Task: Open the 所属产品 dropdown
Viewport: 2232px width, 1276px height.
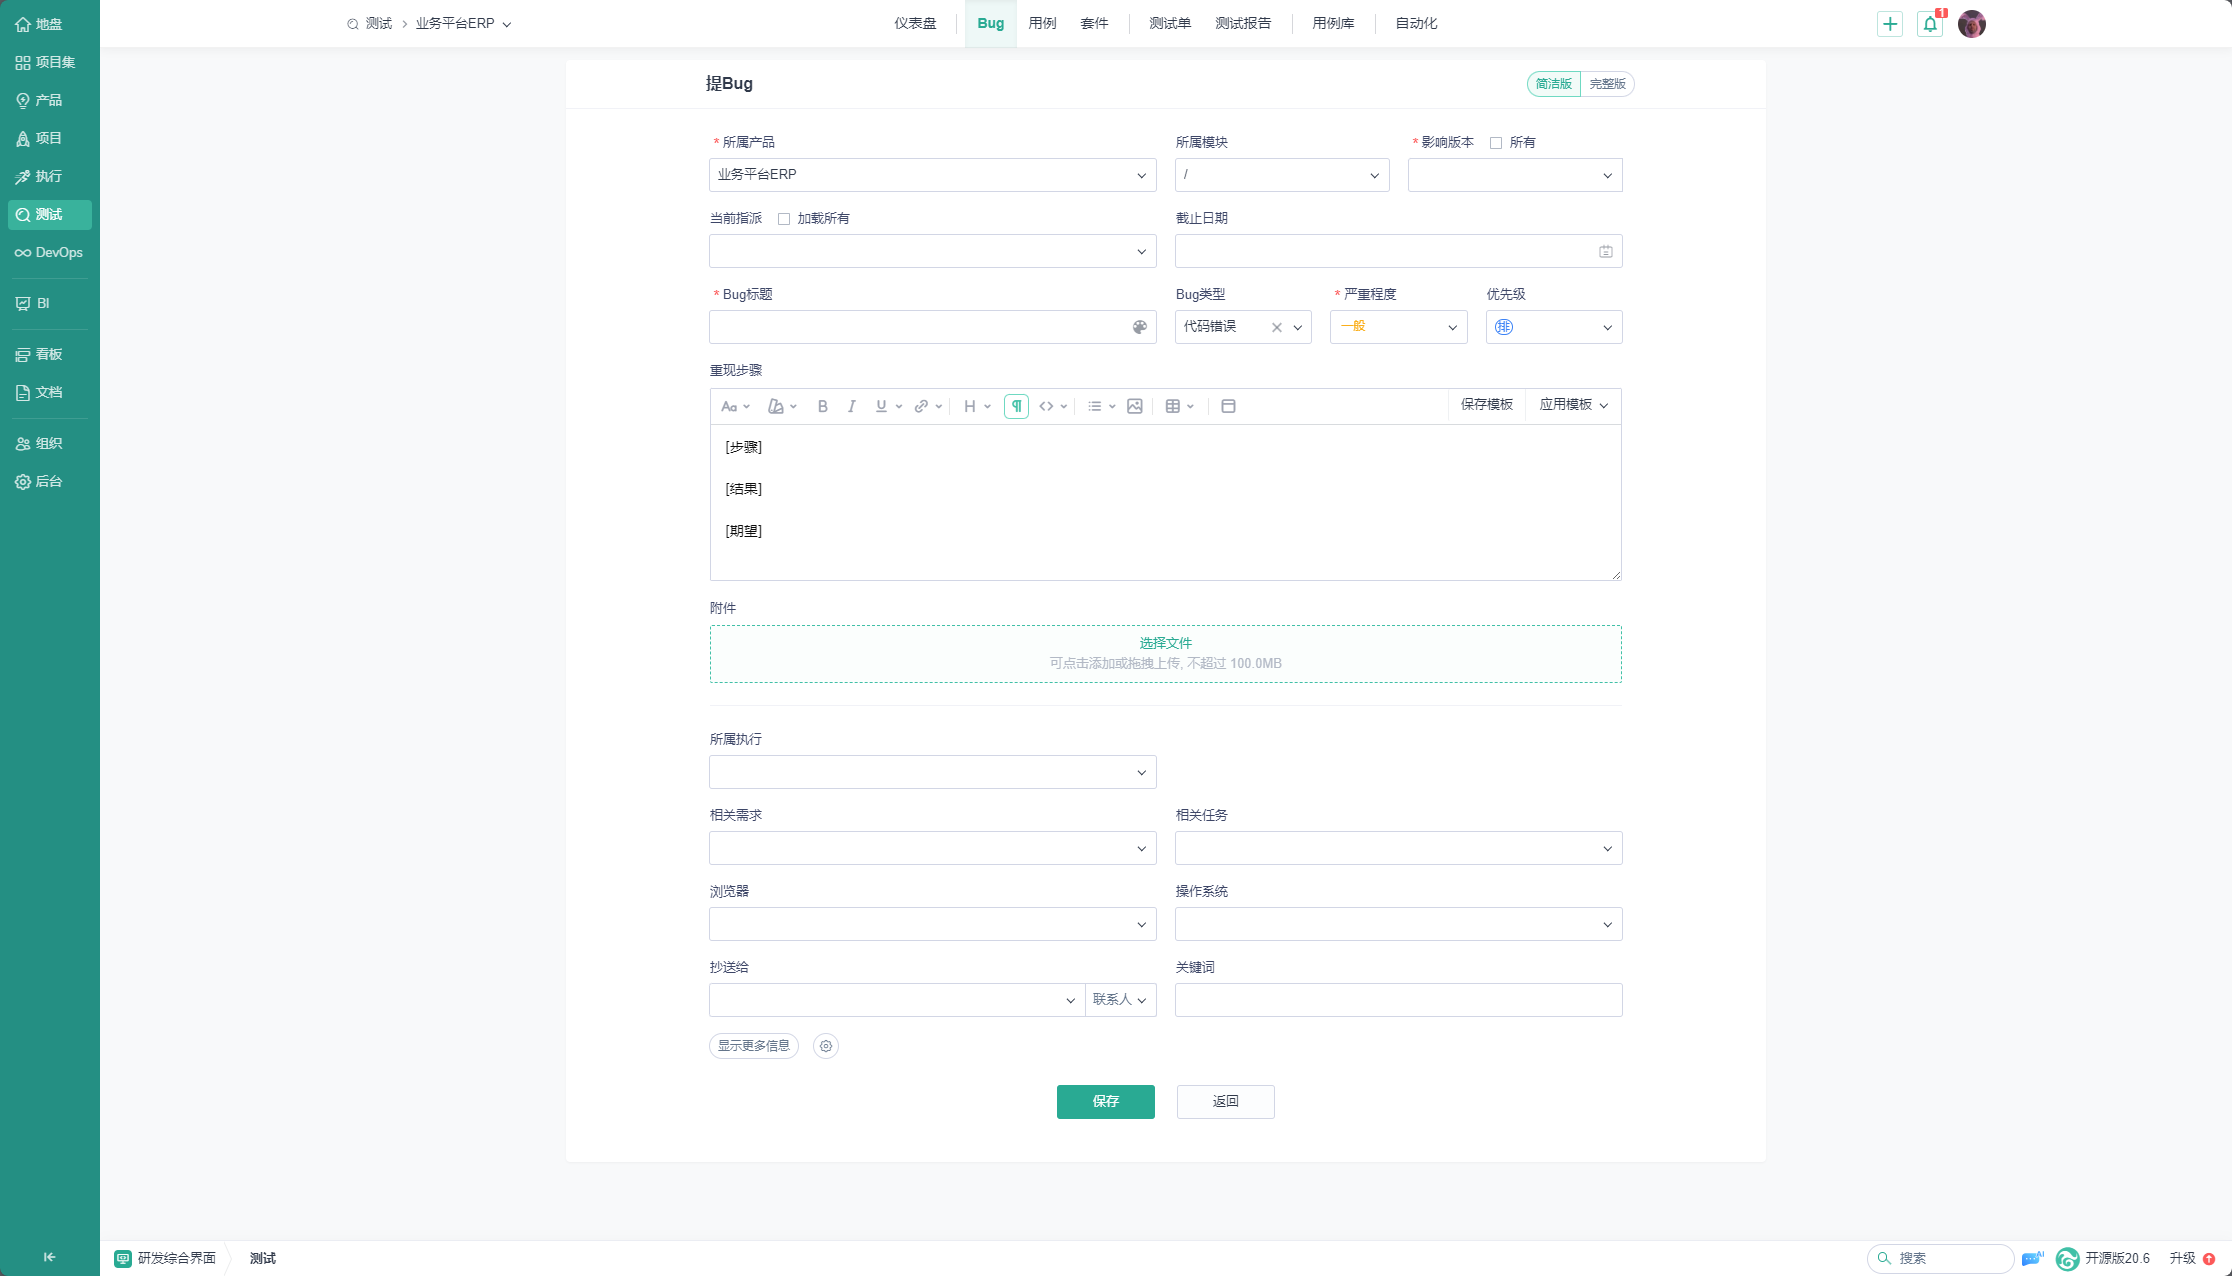Action: coord(932,175)
